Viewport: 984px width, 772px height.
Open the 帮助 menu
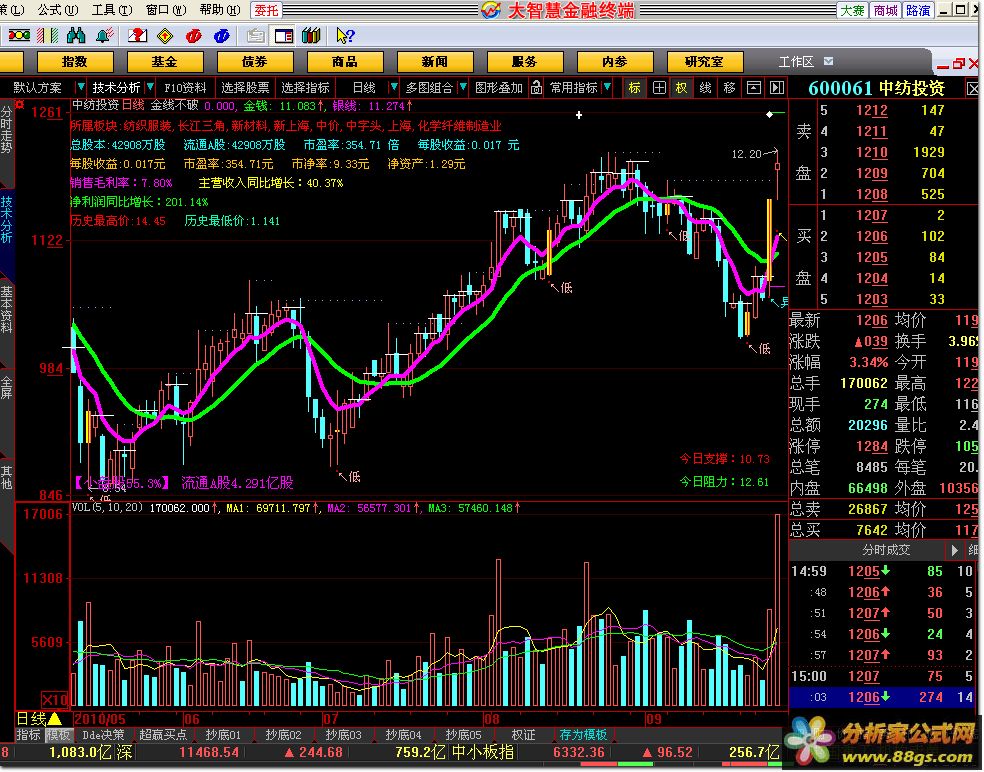220,9
